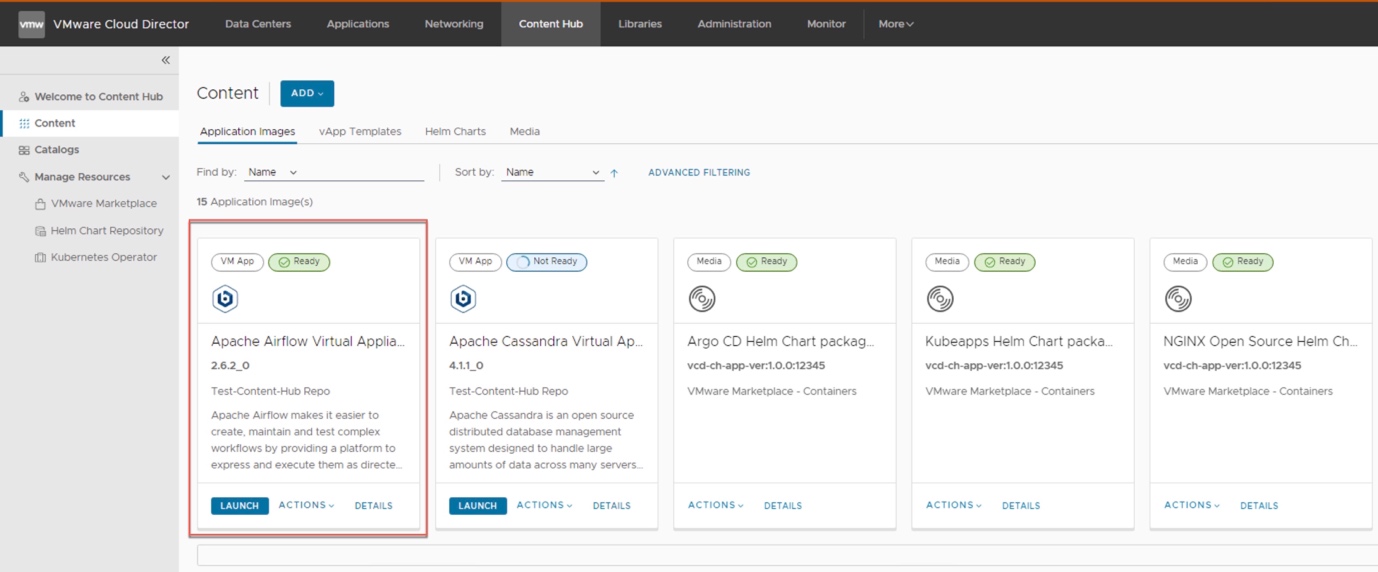Open the ADD dropdown button
Viewport: 1378px width, 572px height.
307,93
